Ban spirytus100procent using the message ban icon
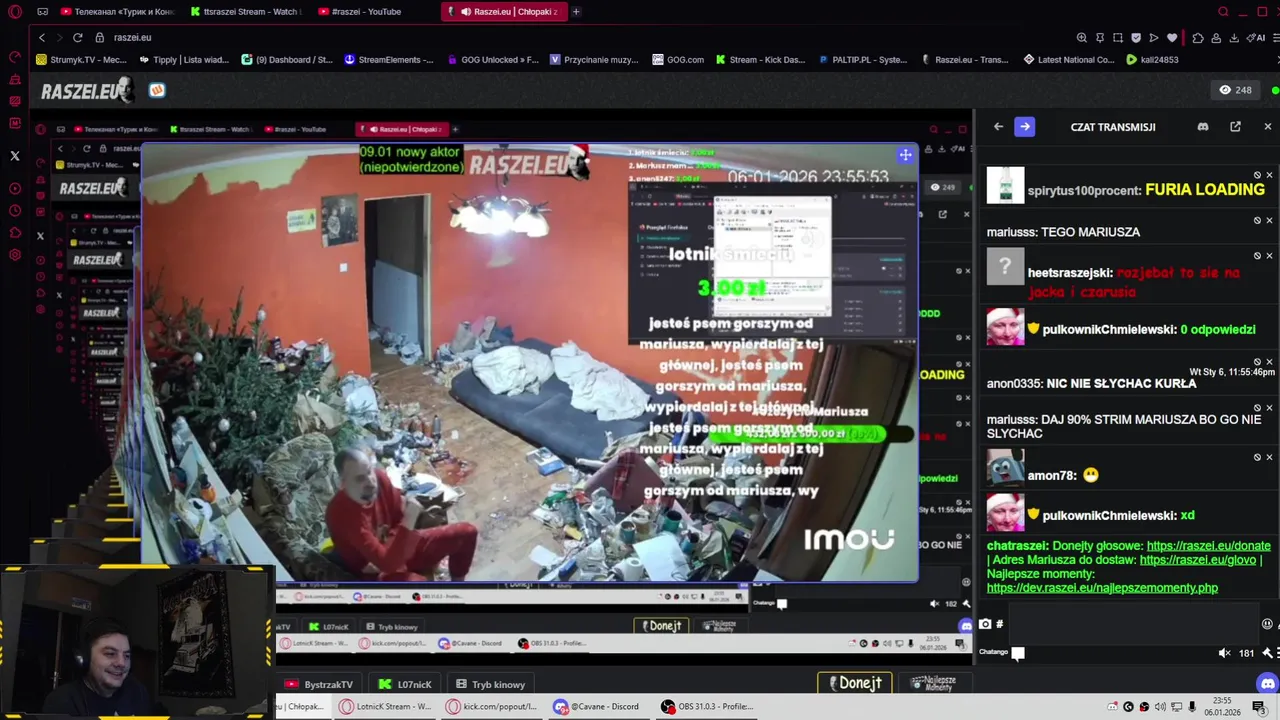1280x720 pixels. (1258, 175)
